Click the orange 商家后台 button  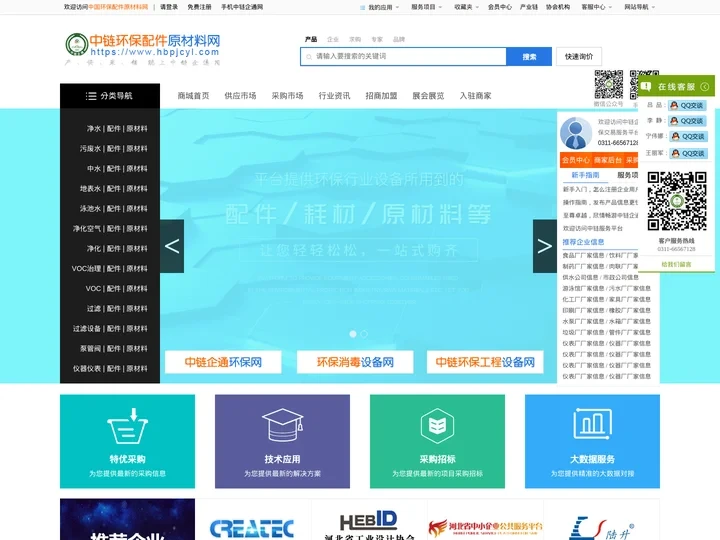pyautogui.click(x=608, y=160)
